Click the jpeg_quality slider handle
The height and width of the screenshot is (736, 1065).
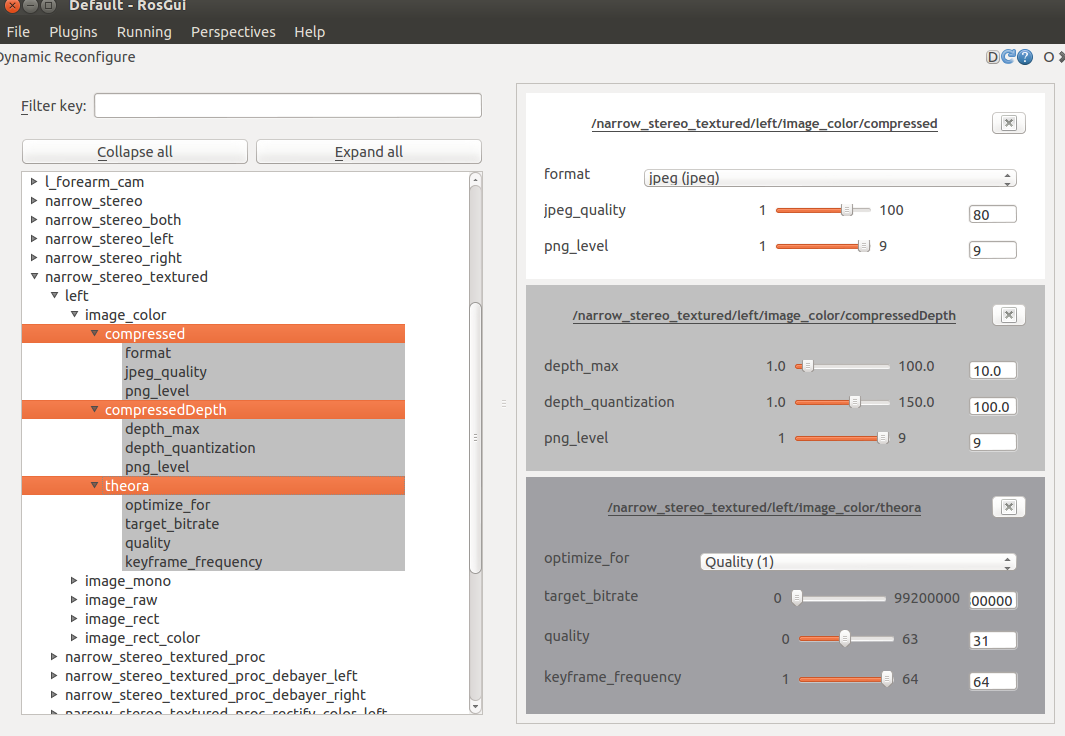click(x=847, y=210)
